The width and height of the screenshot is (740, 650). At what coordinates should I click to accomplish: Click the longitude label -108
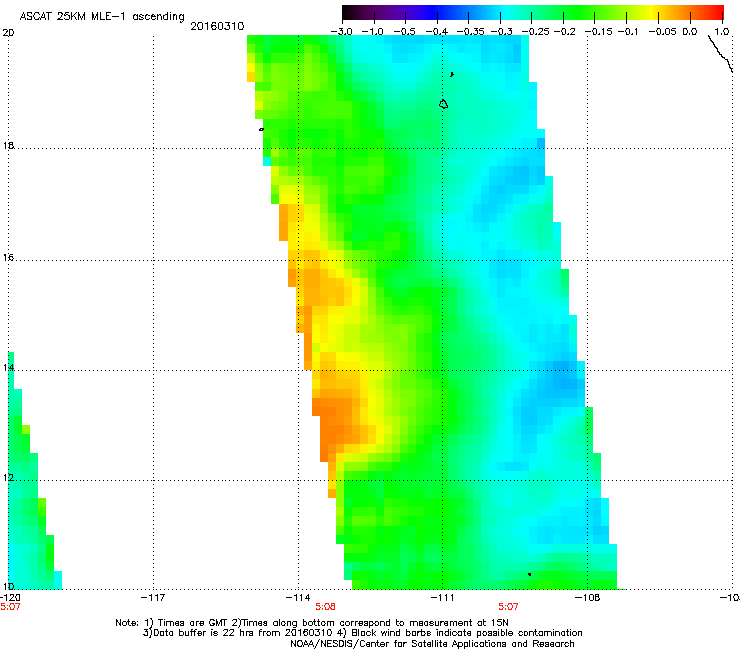coord(588,598)
